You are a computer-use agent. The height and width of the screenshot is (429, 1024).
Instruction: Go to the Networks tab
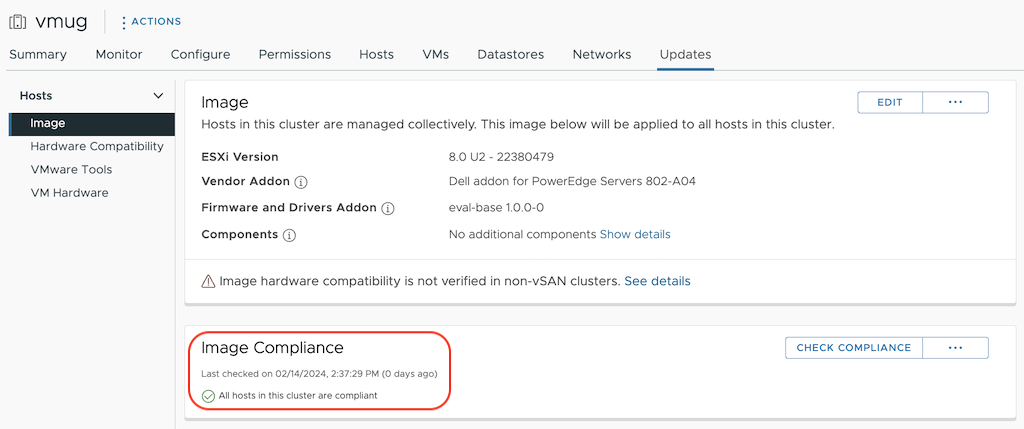coord(602,55)
